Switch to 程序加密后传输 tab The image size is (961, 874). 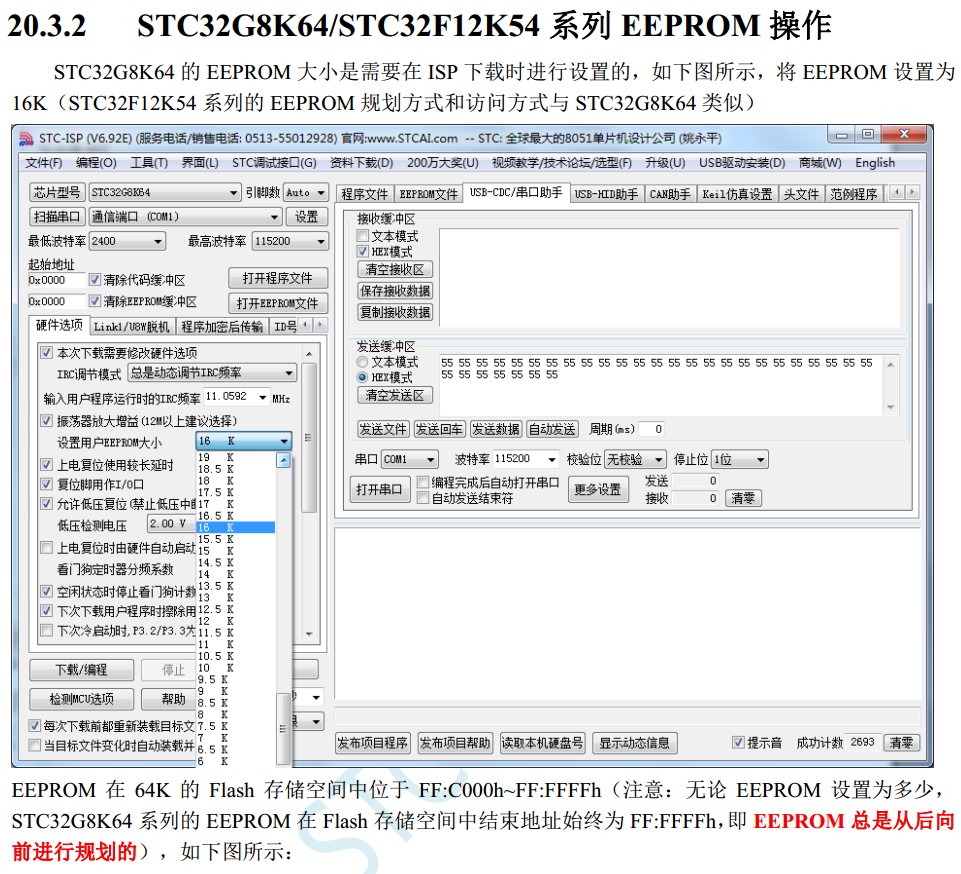point(222,327)
